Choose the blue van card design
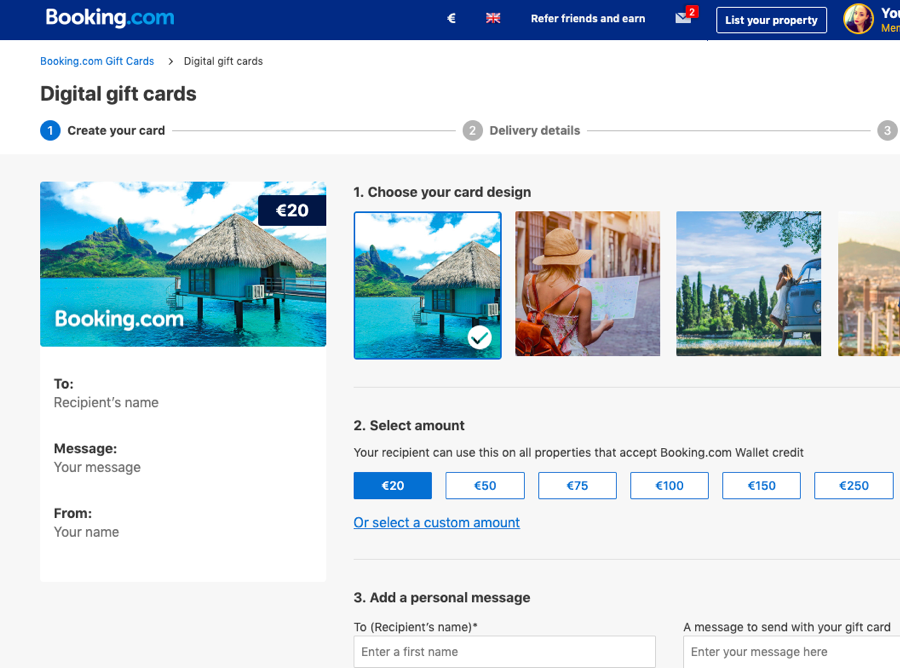The width and height of the screenshot is (900, 668). click(748, 283)
